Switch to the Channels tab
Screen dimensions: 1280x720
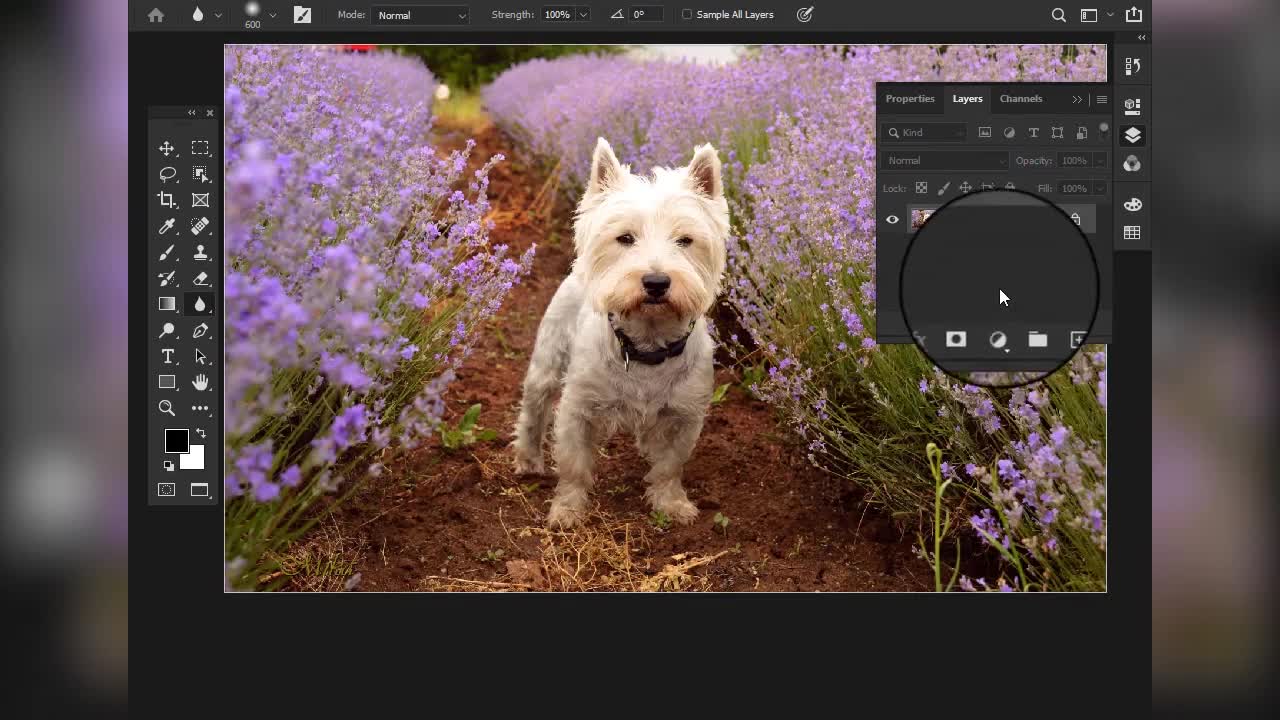[1020, 99]
